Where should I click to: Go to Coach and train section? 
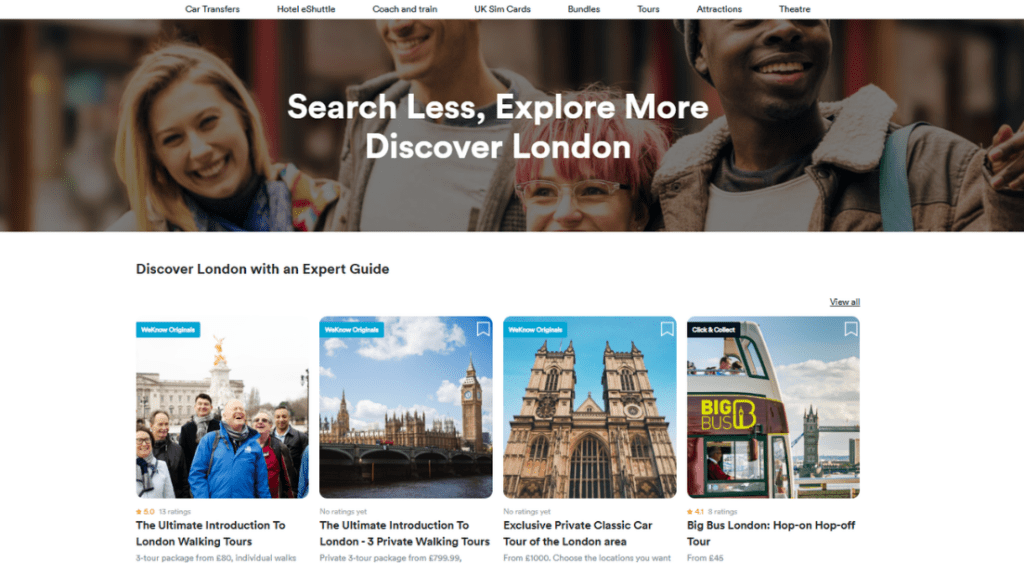405,9
